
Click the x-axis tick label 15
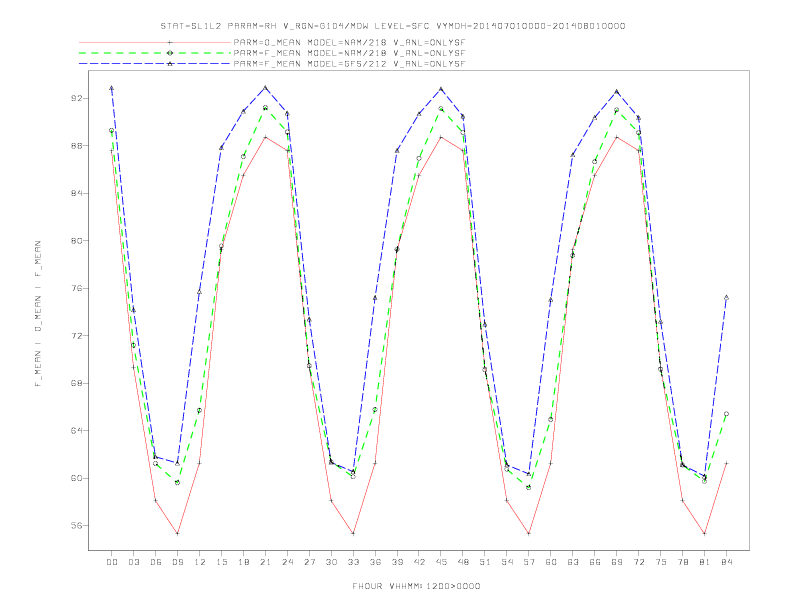click(221, 562)
